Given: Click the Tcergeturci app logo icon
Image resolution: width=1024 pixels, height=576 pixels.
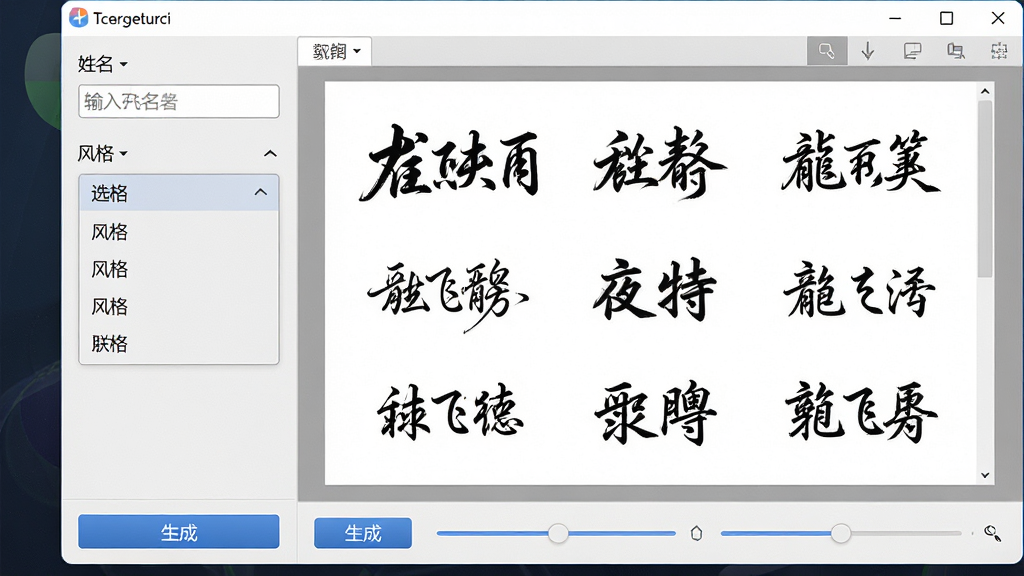Looking at the screenshot, I should (78, 18).
